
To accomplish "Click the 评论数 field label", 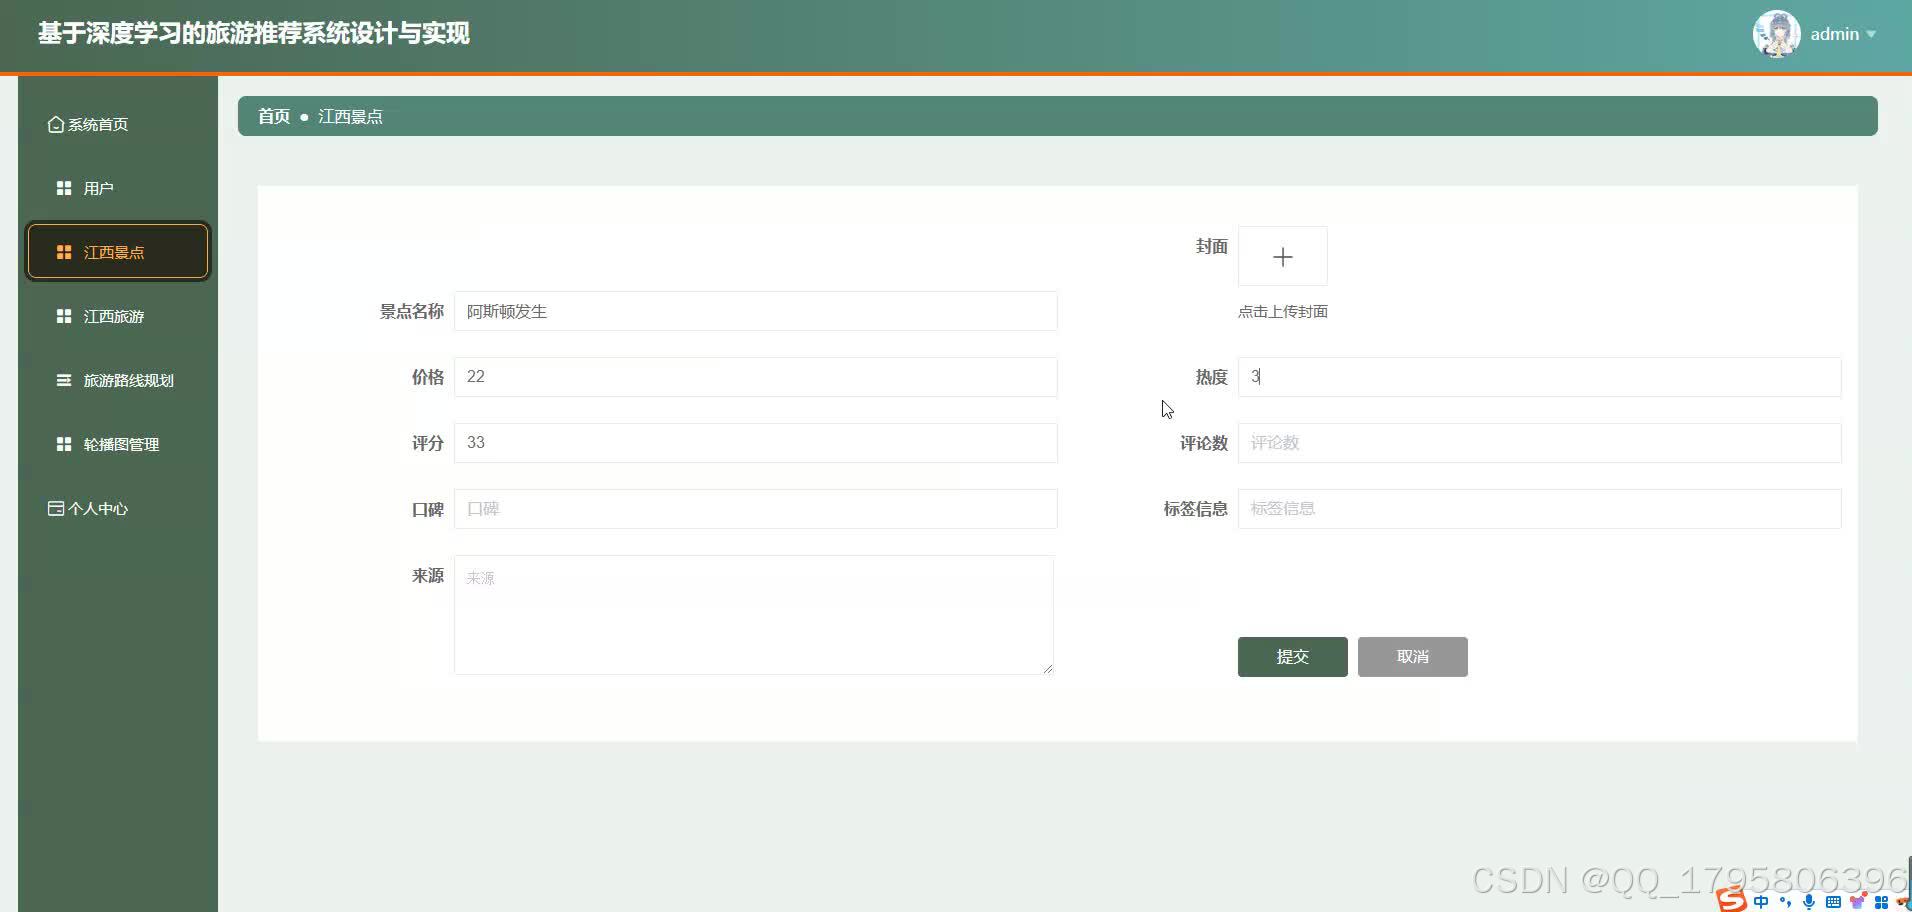I will (x=1203, y=443).
